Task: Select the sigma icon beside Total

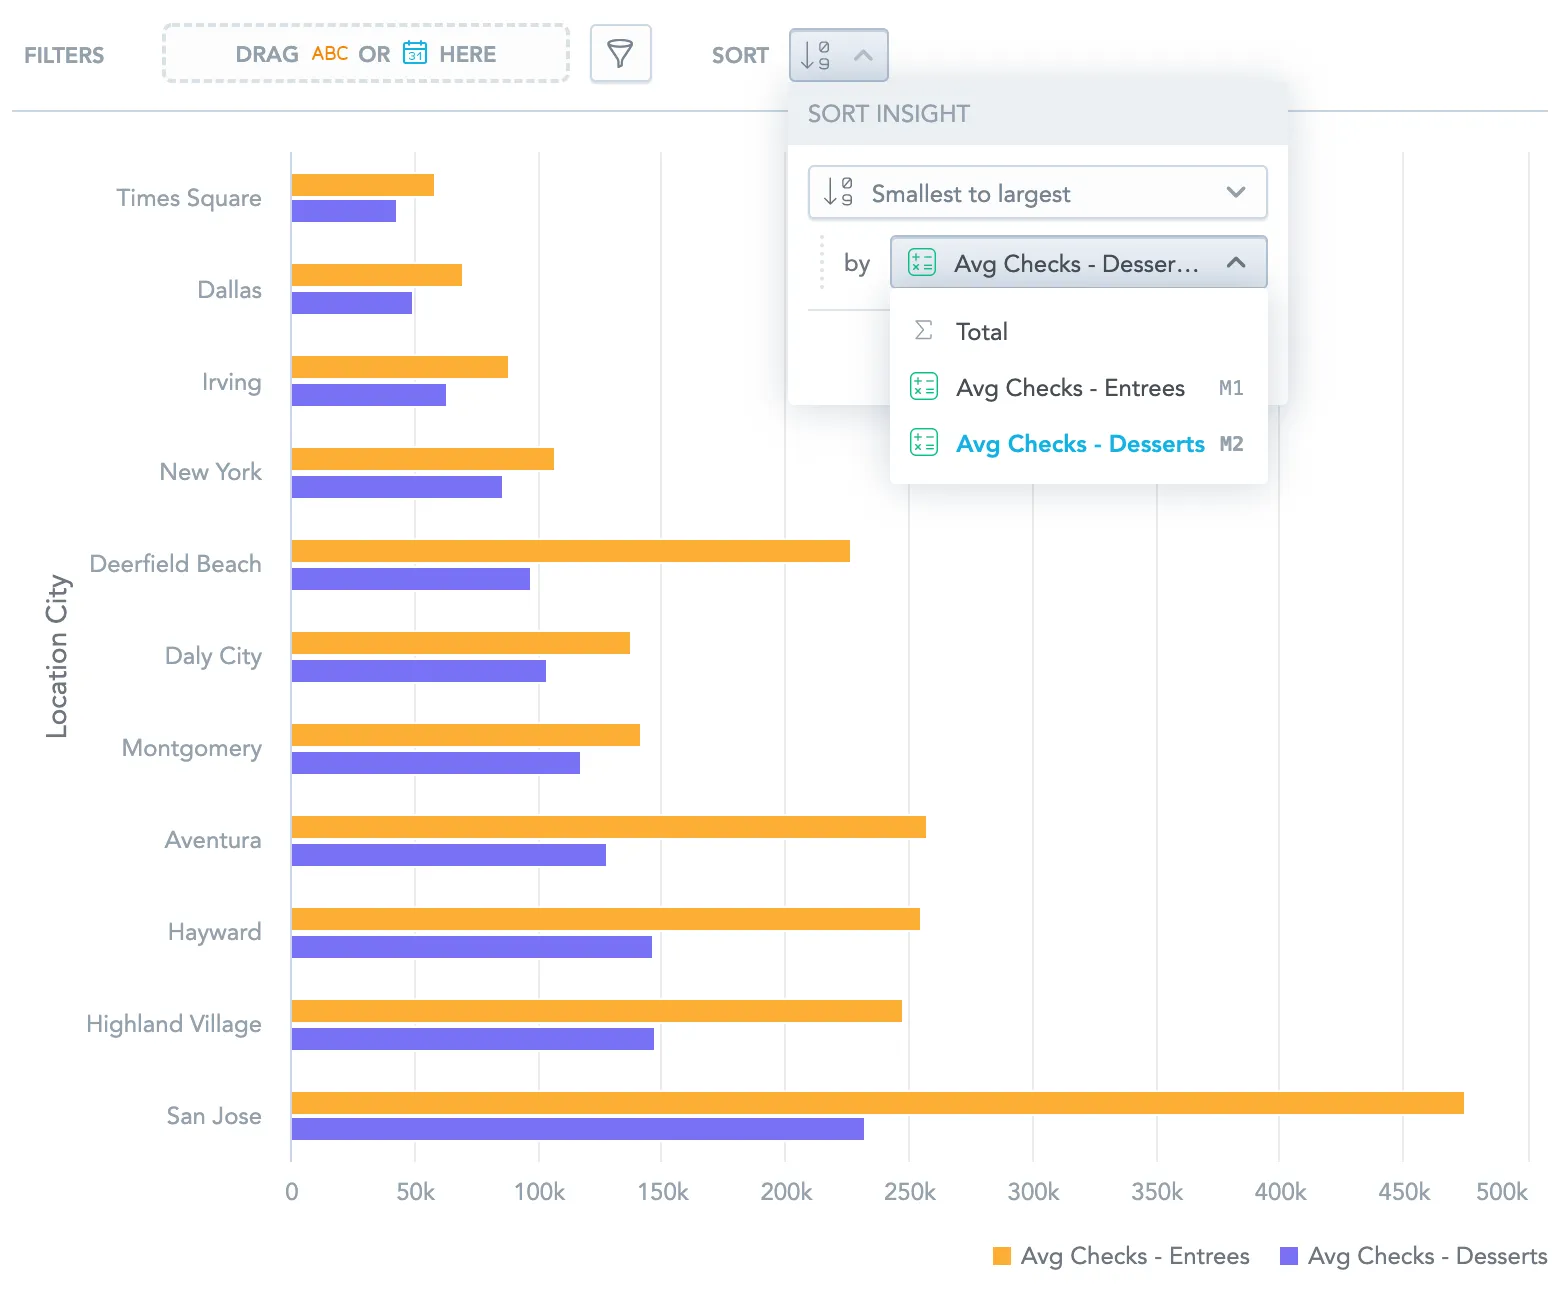Action: click(x=923, y=330)
